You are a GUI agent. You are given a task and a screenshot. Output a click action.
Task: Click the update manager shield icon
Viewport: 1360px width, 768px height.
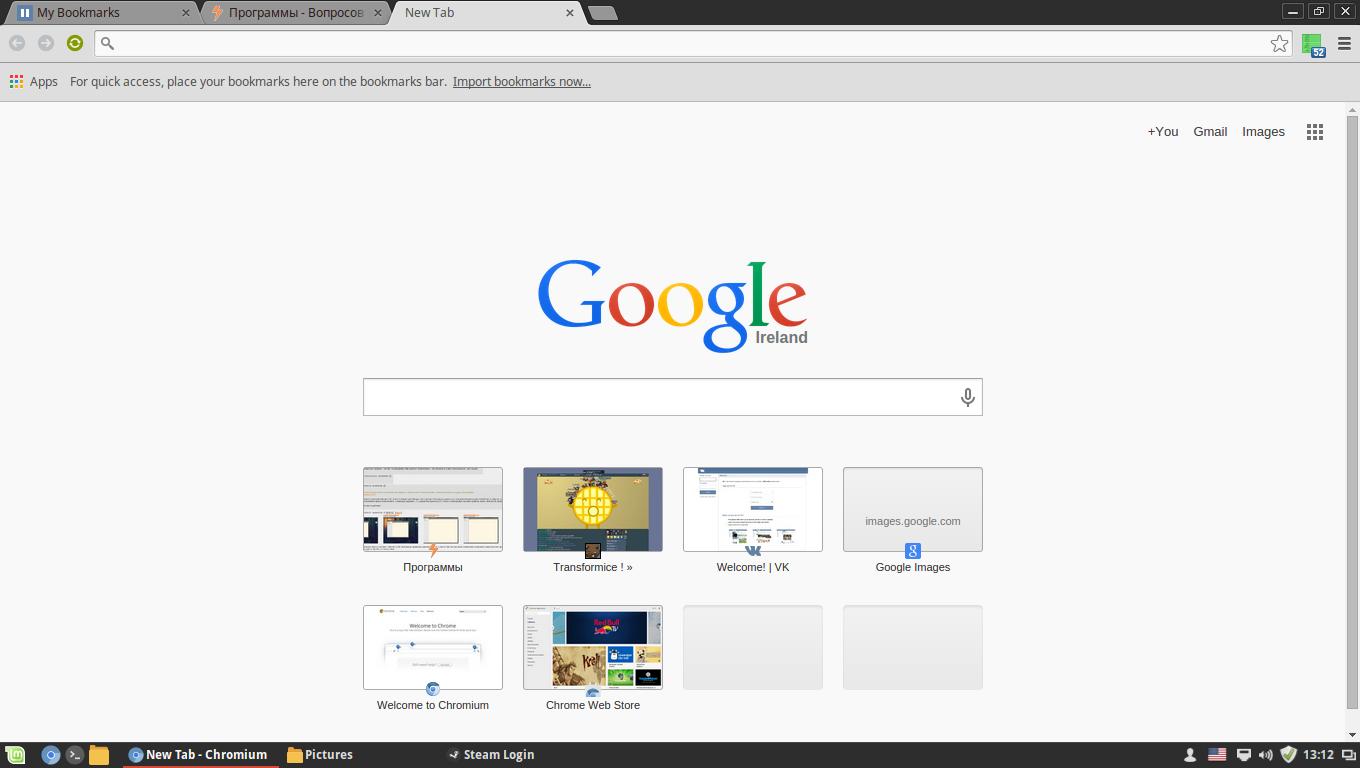(x=1289, y=755)
